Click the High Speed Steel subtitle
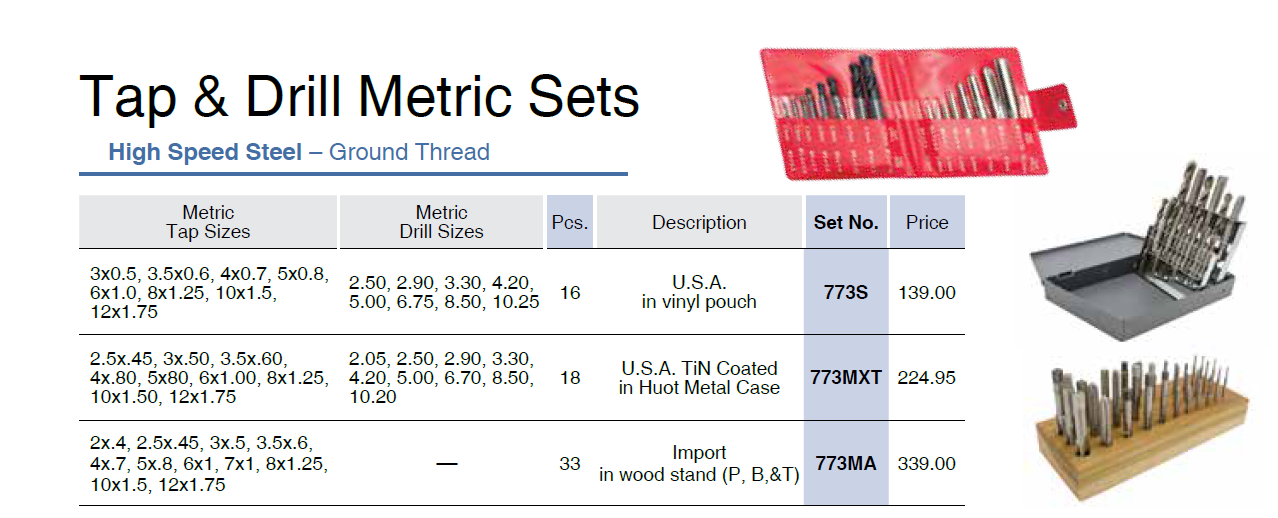The width and height of the screenshot is (1278, 518). click(x=205, y=152)
